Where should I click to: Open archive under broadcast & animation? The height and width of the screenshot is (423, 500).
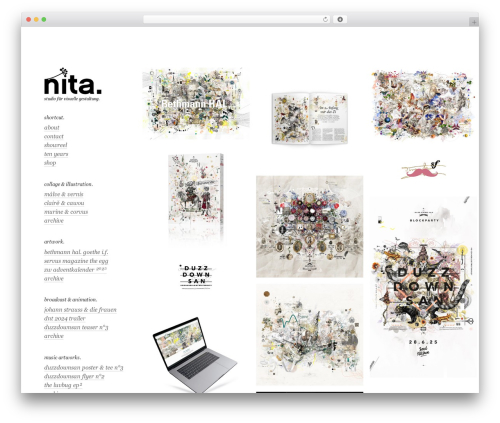(54, 336)
